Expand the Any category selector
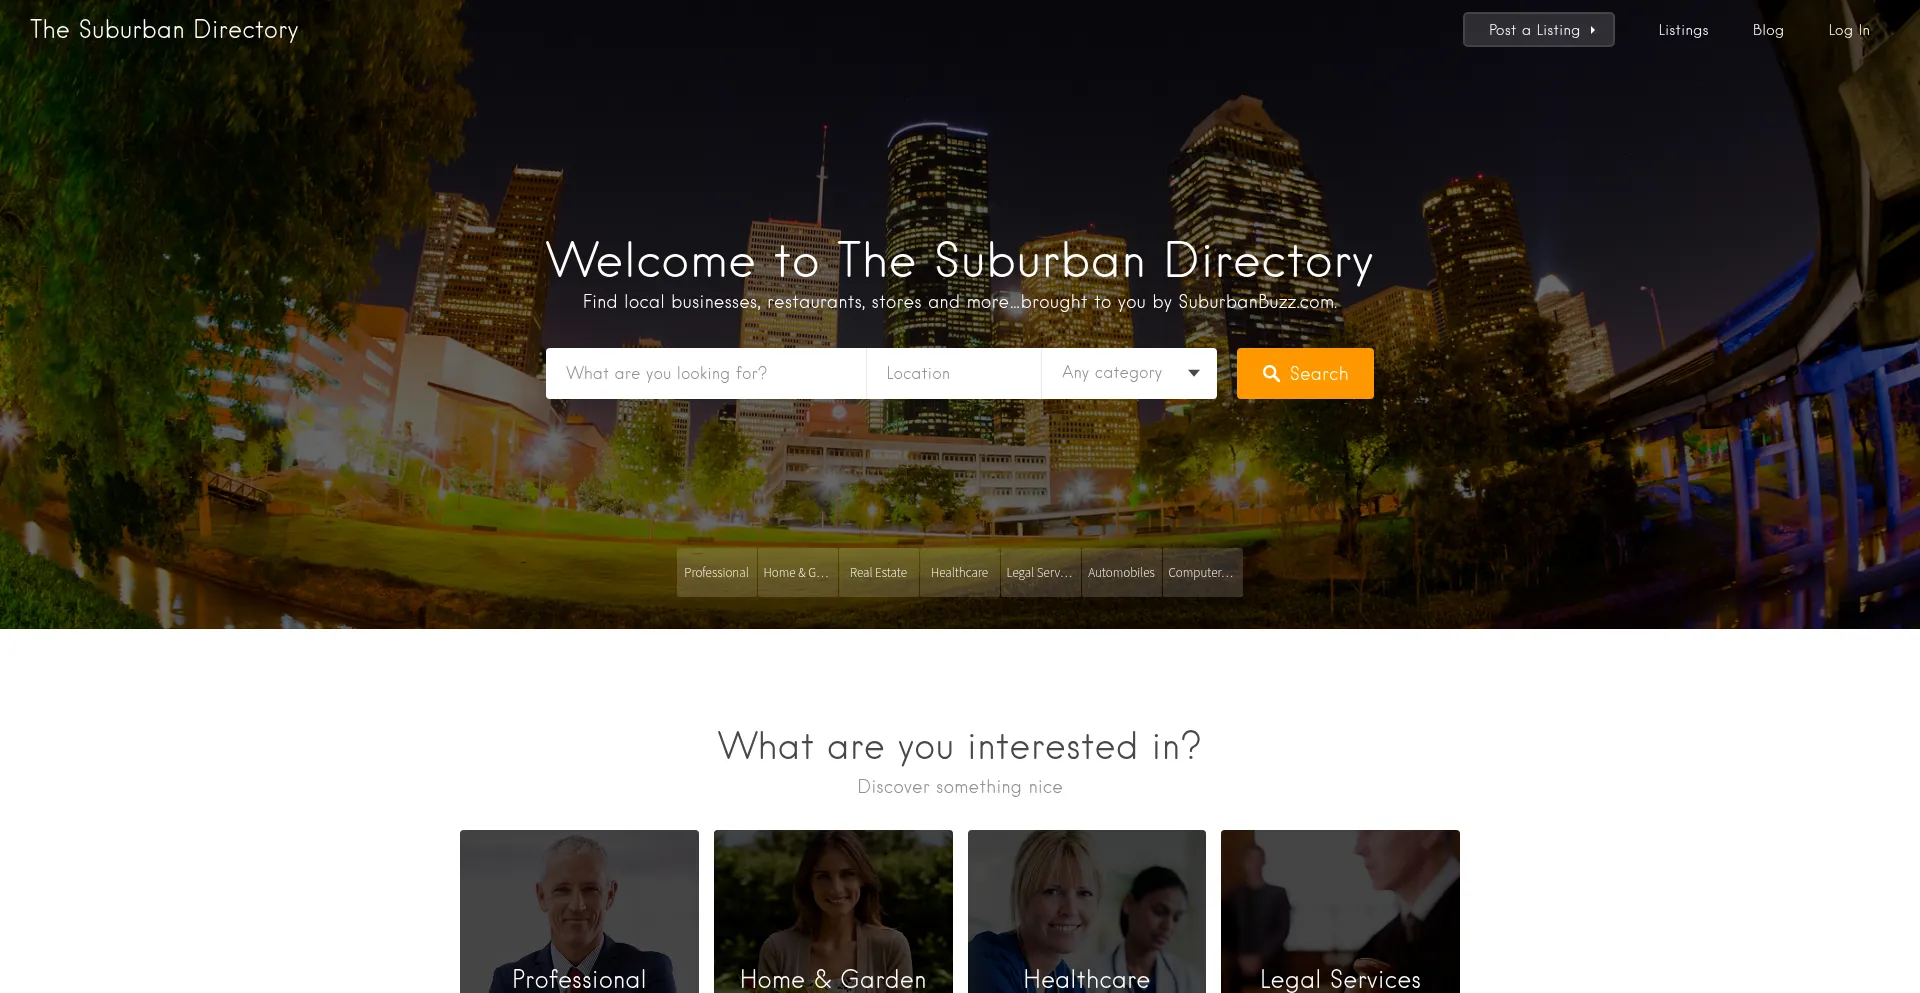Image resolution: width=1920 pixels, height=993 pixels. pos(1129,373)
